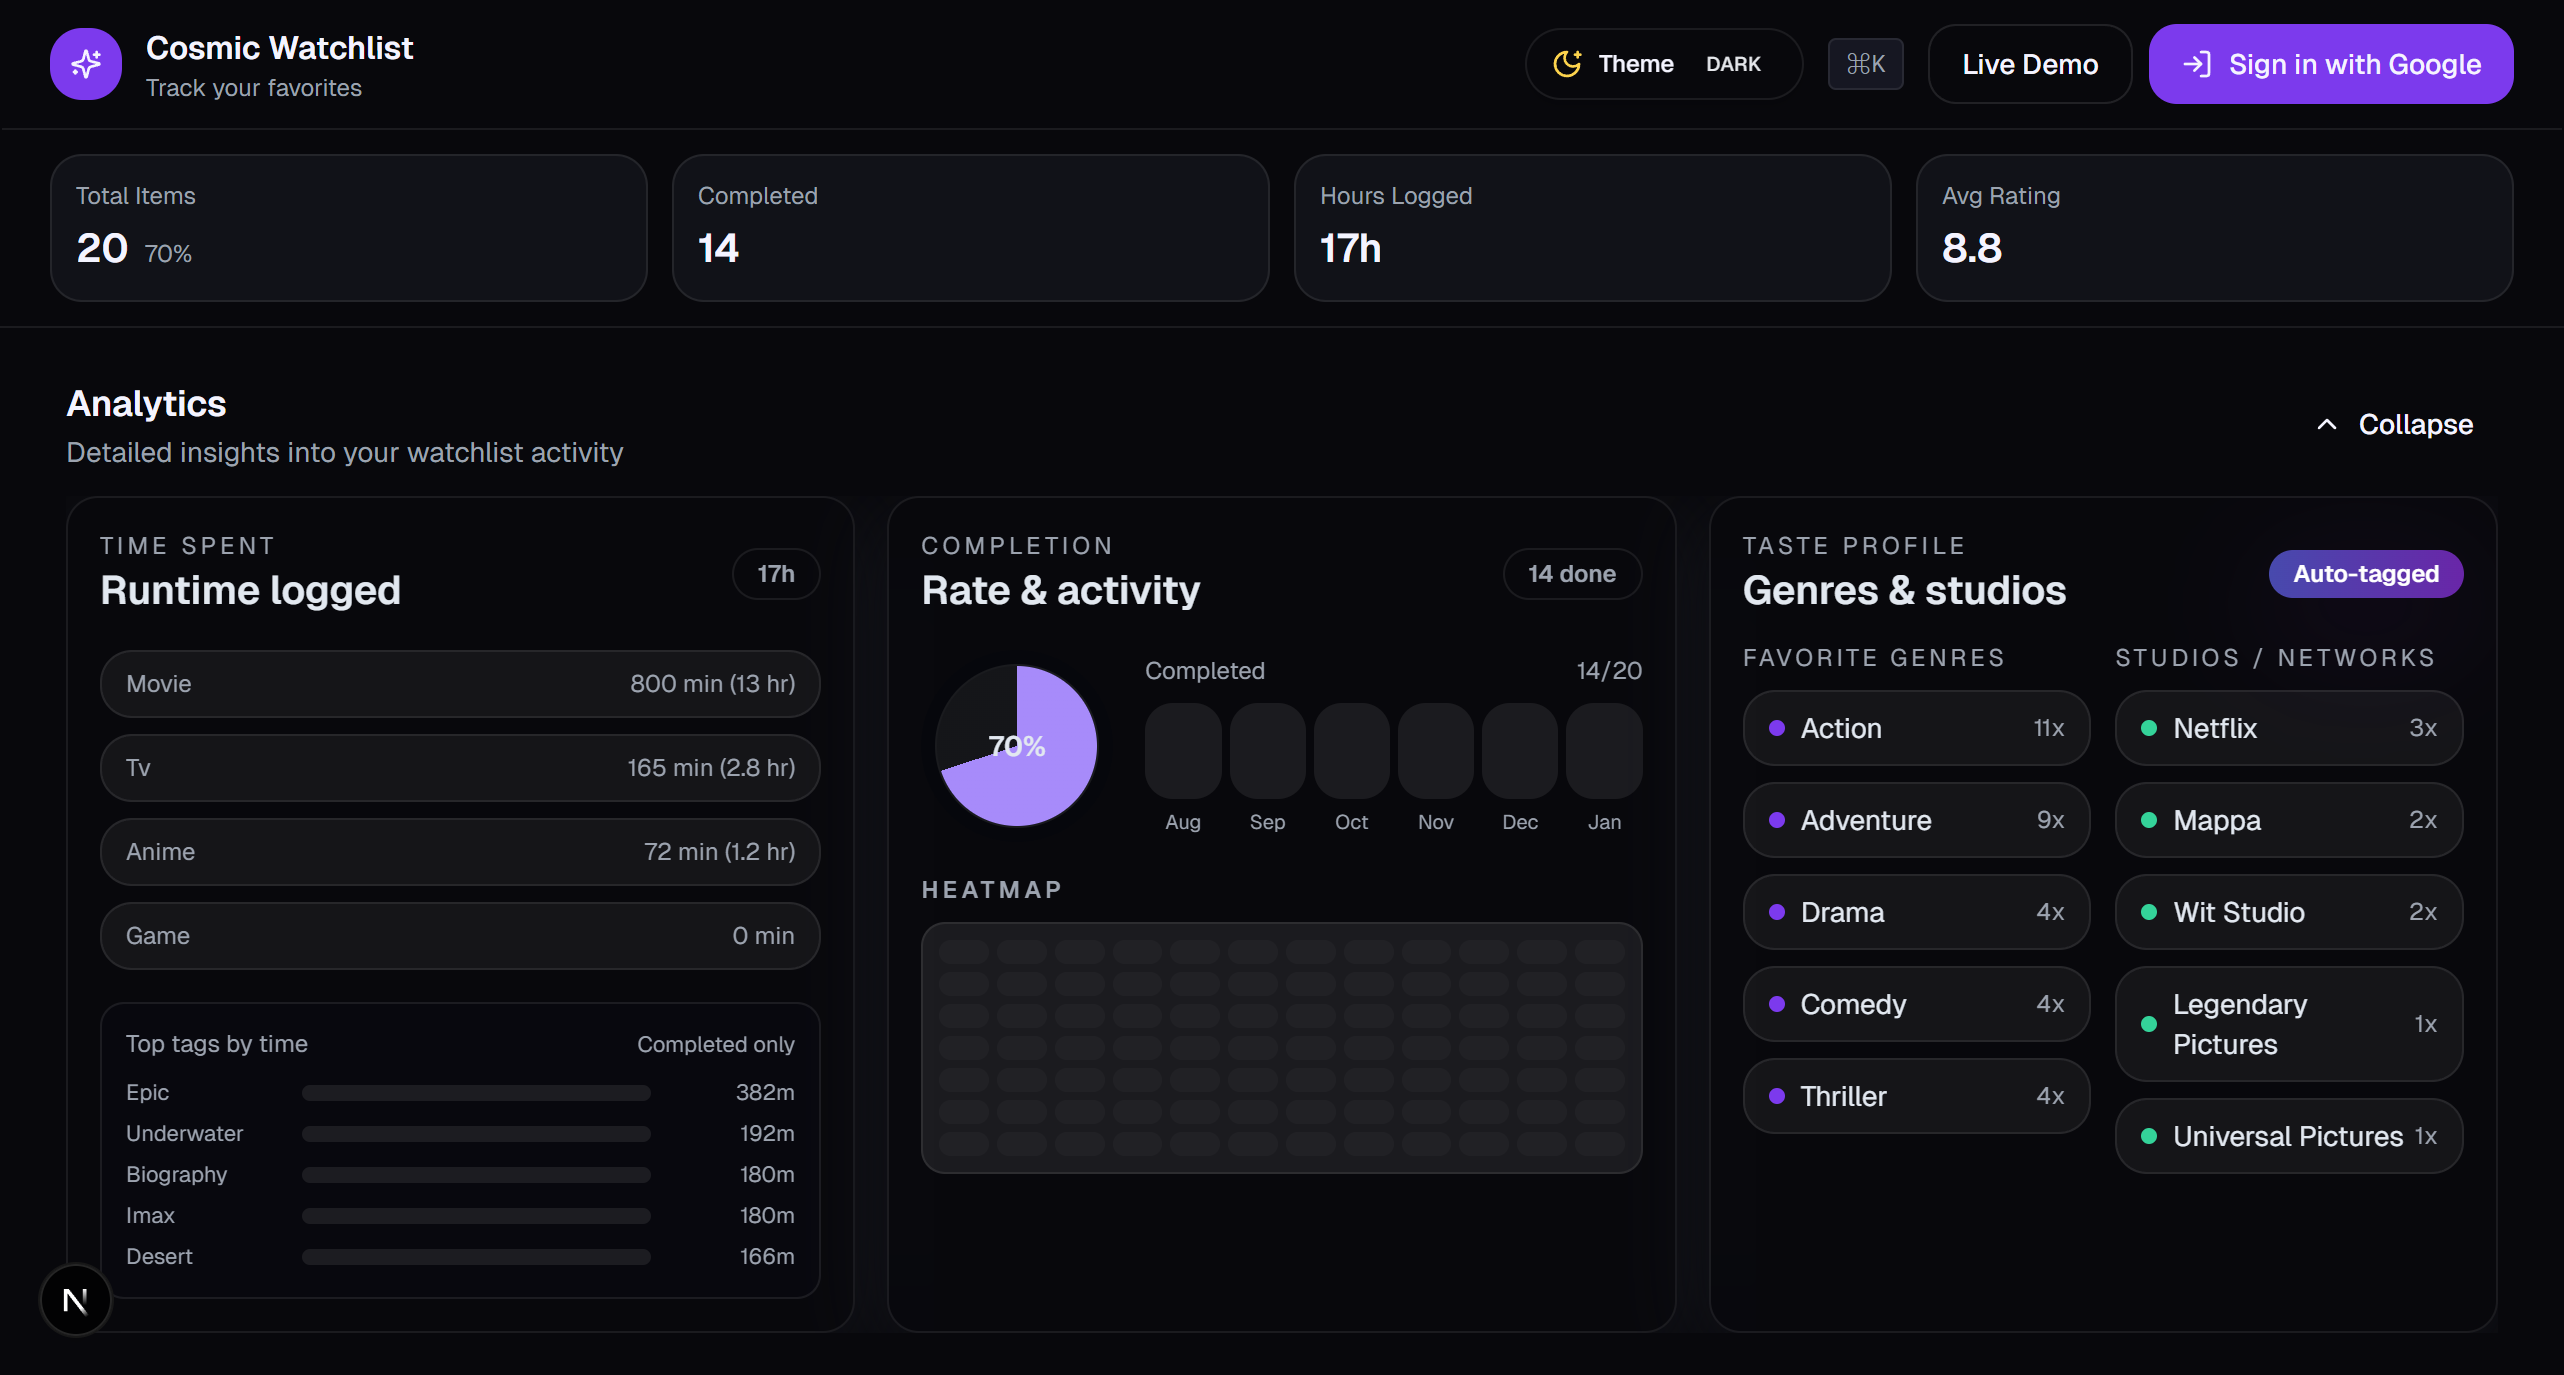Sign in with Google
Screen dimensions: 2564x1375
coord(2330,63)
